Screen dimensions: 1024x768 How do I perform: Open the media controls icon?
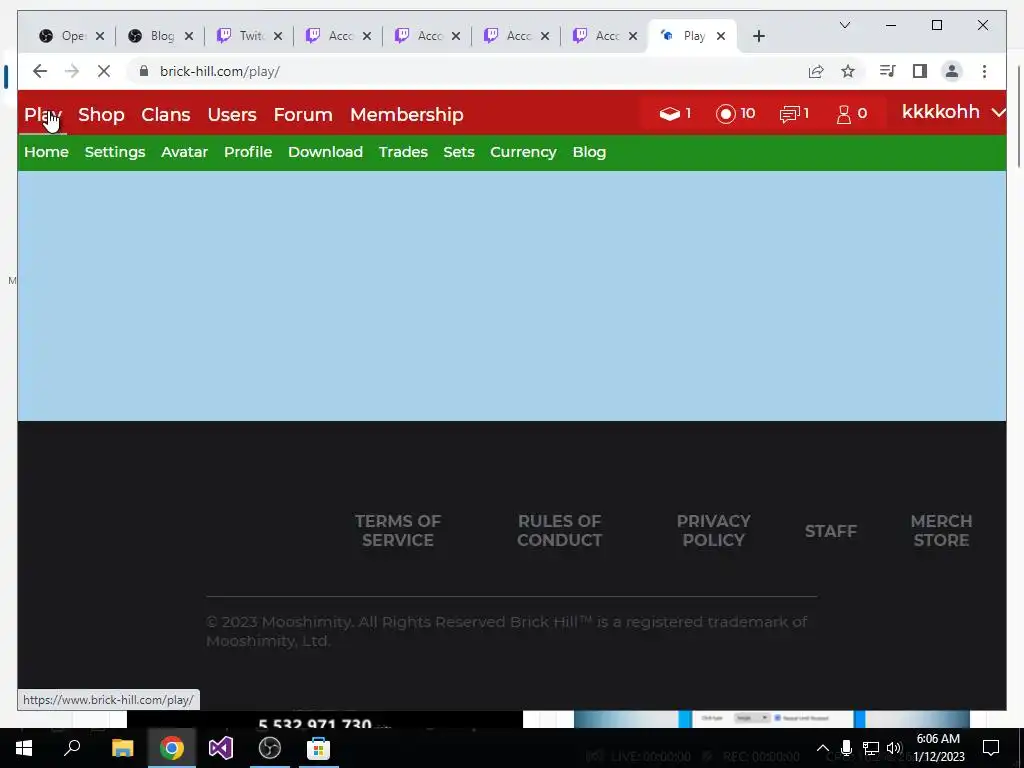[888, 71]
